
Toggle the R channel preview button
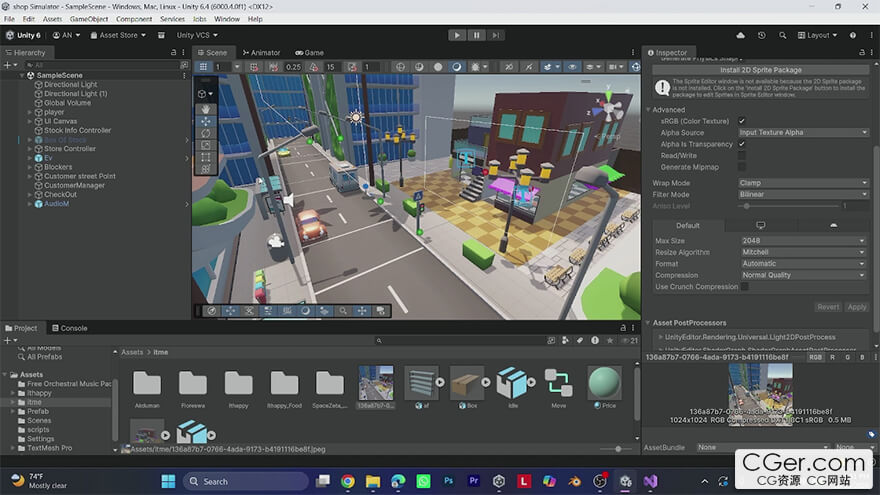832,357
